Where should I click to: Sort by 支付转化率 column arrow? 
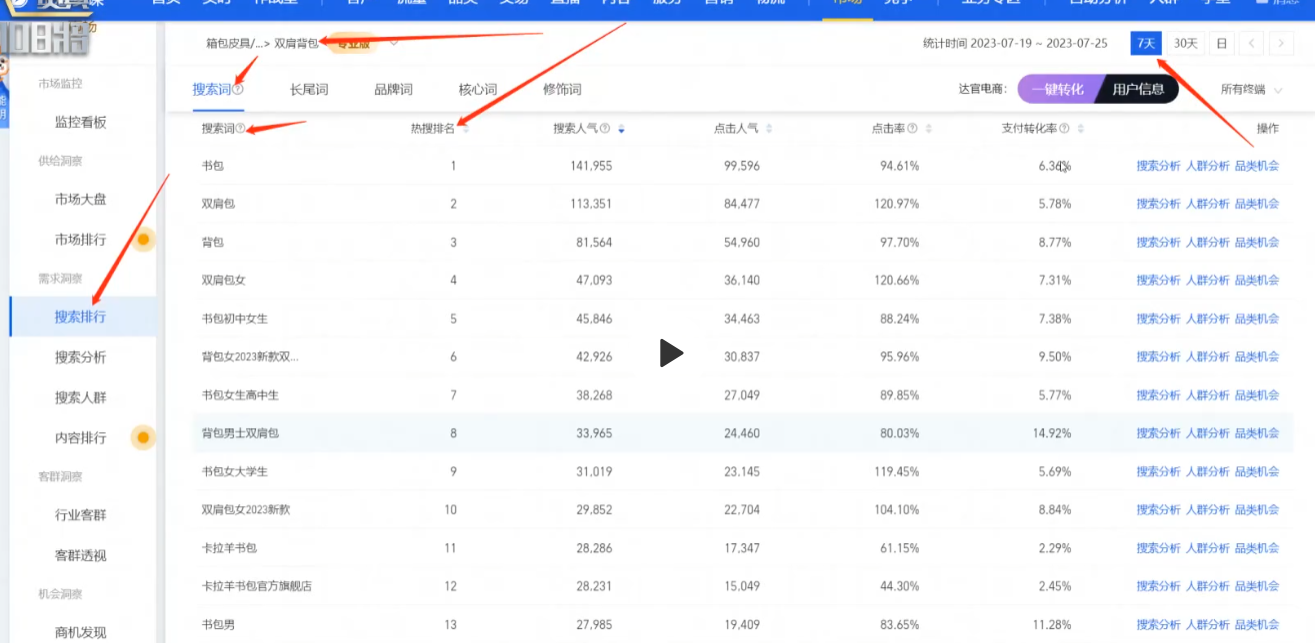pos(1081,129)
